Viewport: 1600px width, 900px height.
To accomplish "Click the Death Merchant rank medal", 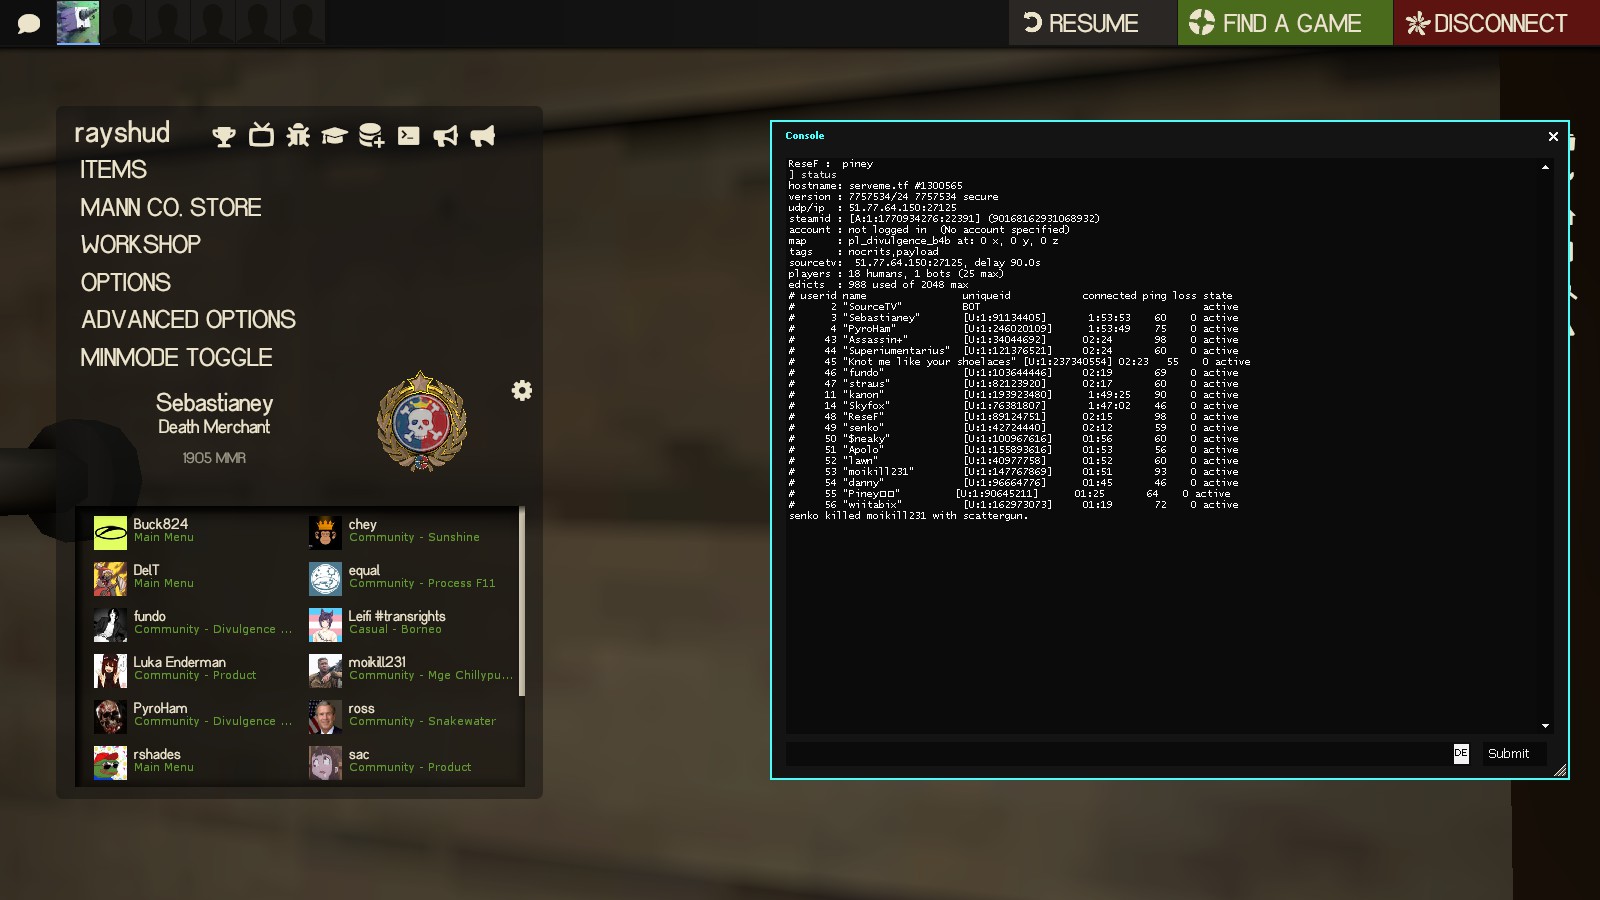I will pos(421,422).
